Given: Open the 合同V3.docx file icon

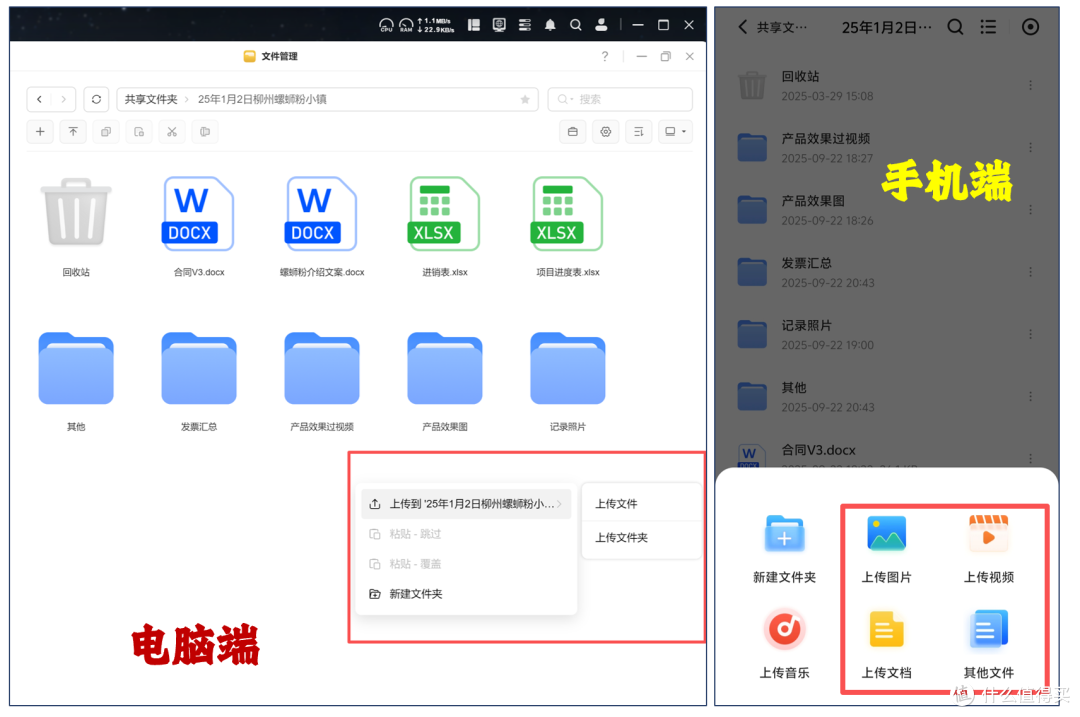Looking at the screenshot, I should (198, 214).
